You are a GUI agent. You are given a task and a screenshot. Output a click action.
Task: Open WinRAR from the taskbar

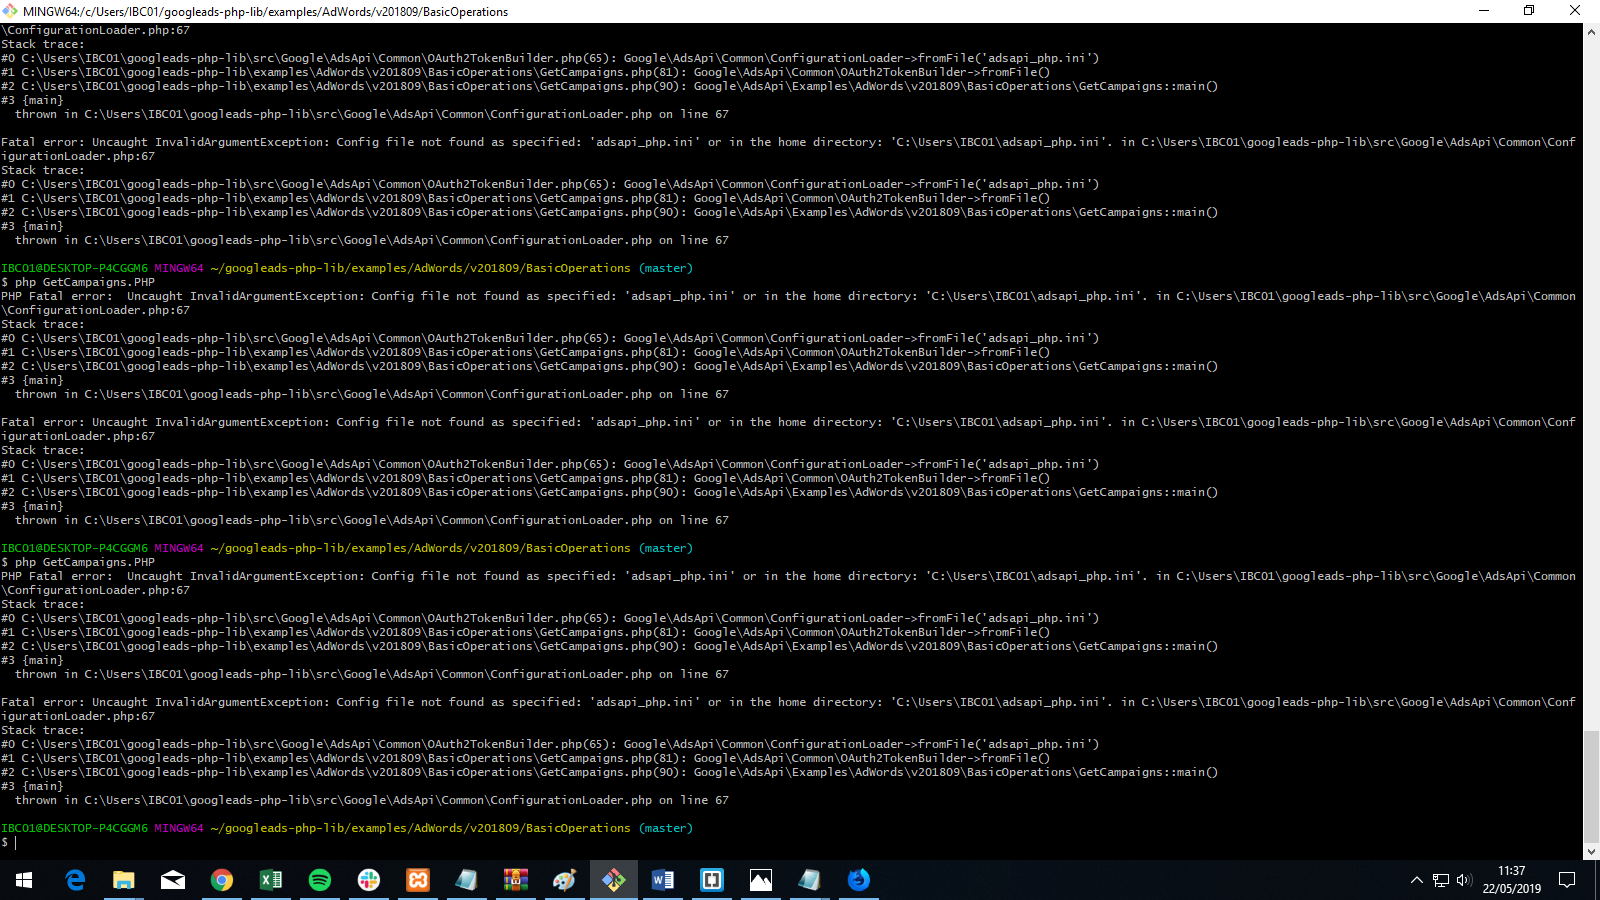click(515, 880)
